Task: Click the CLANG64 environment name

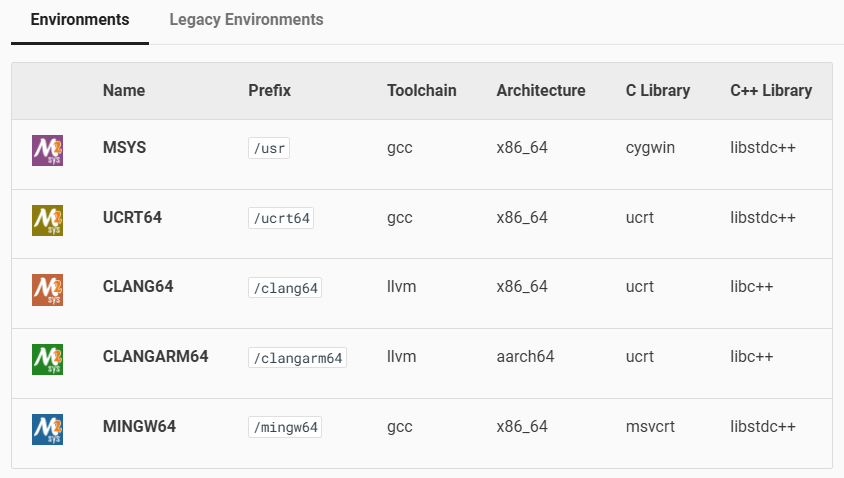Action: 138,287
